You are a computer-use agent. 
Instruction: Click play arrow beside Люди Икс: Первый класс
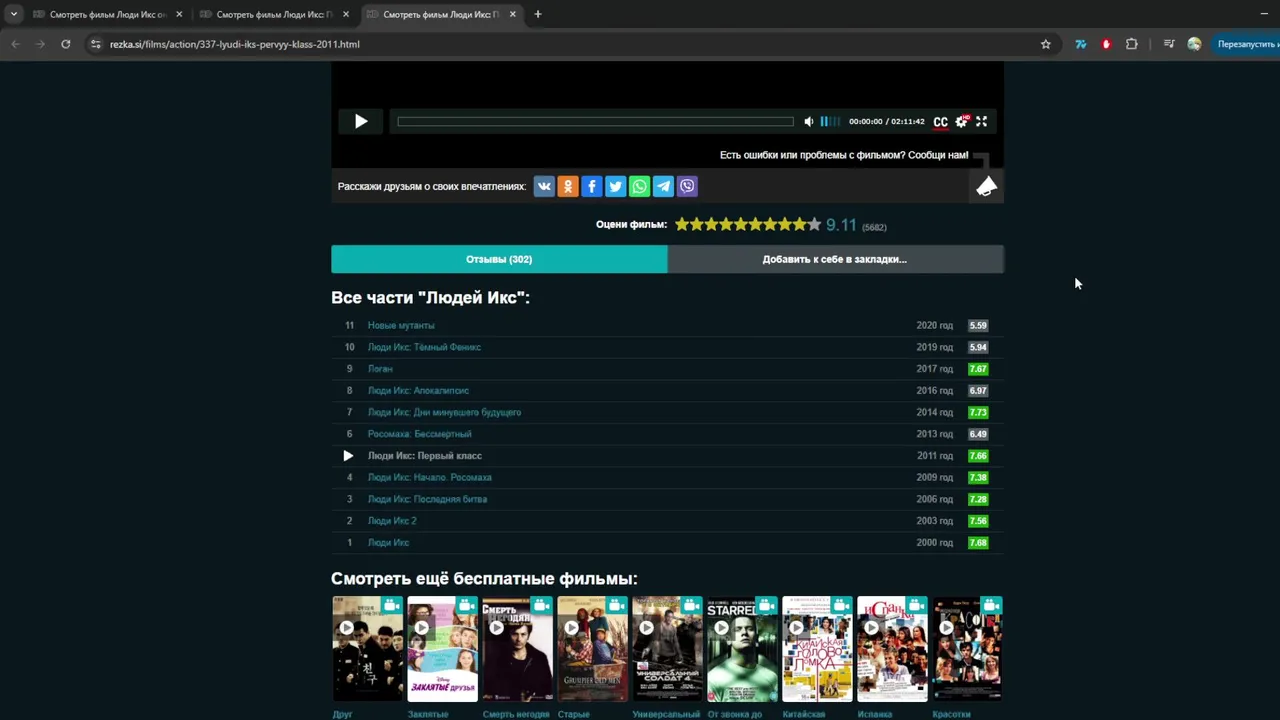(348, 456)
